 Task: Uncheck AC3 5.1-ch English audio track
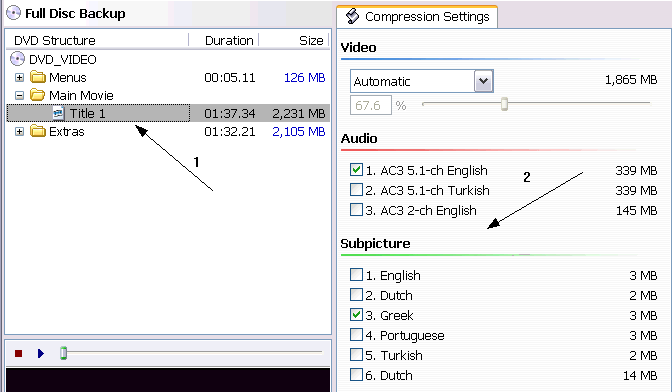356,170
